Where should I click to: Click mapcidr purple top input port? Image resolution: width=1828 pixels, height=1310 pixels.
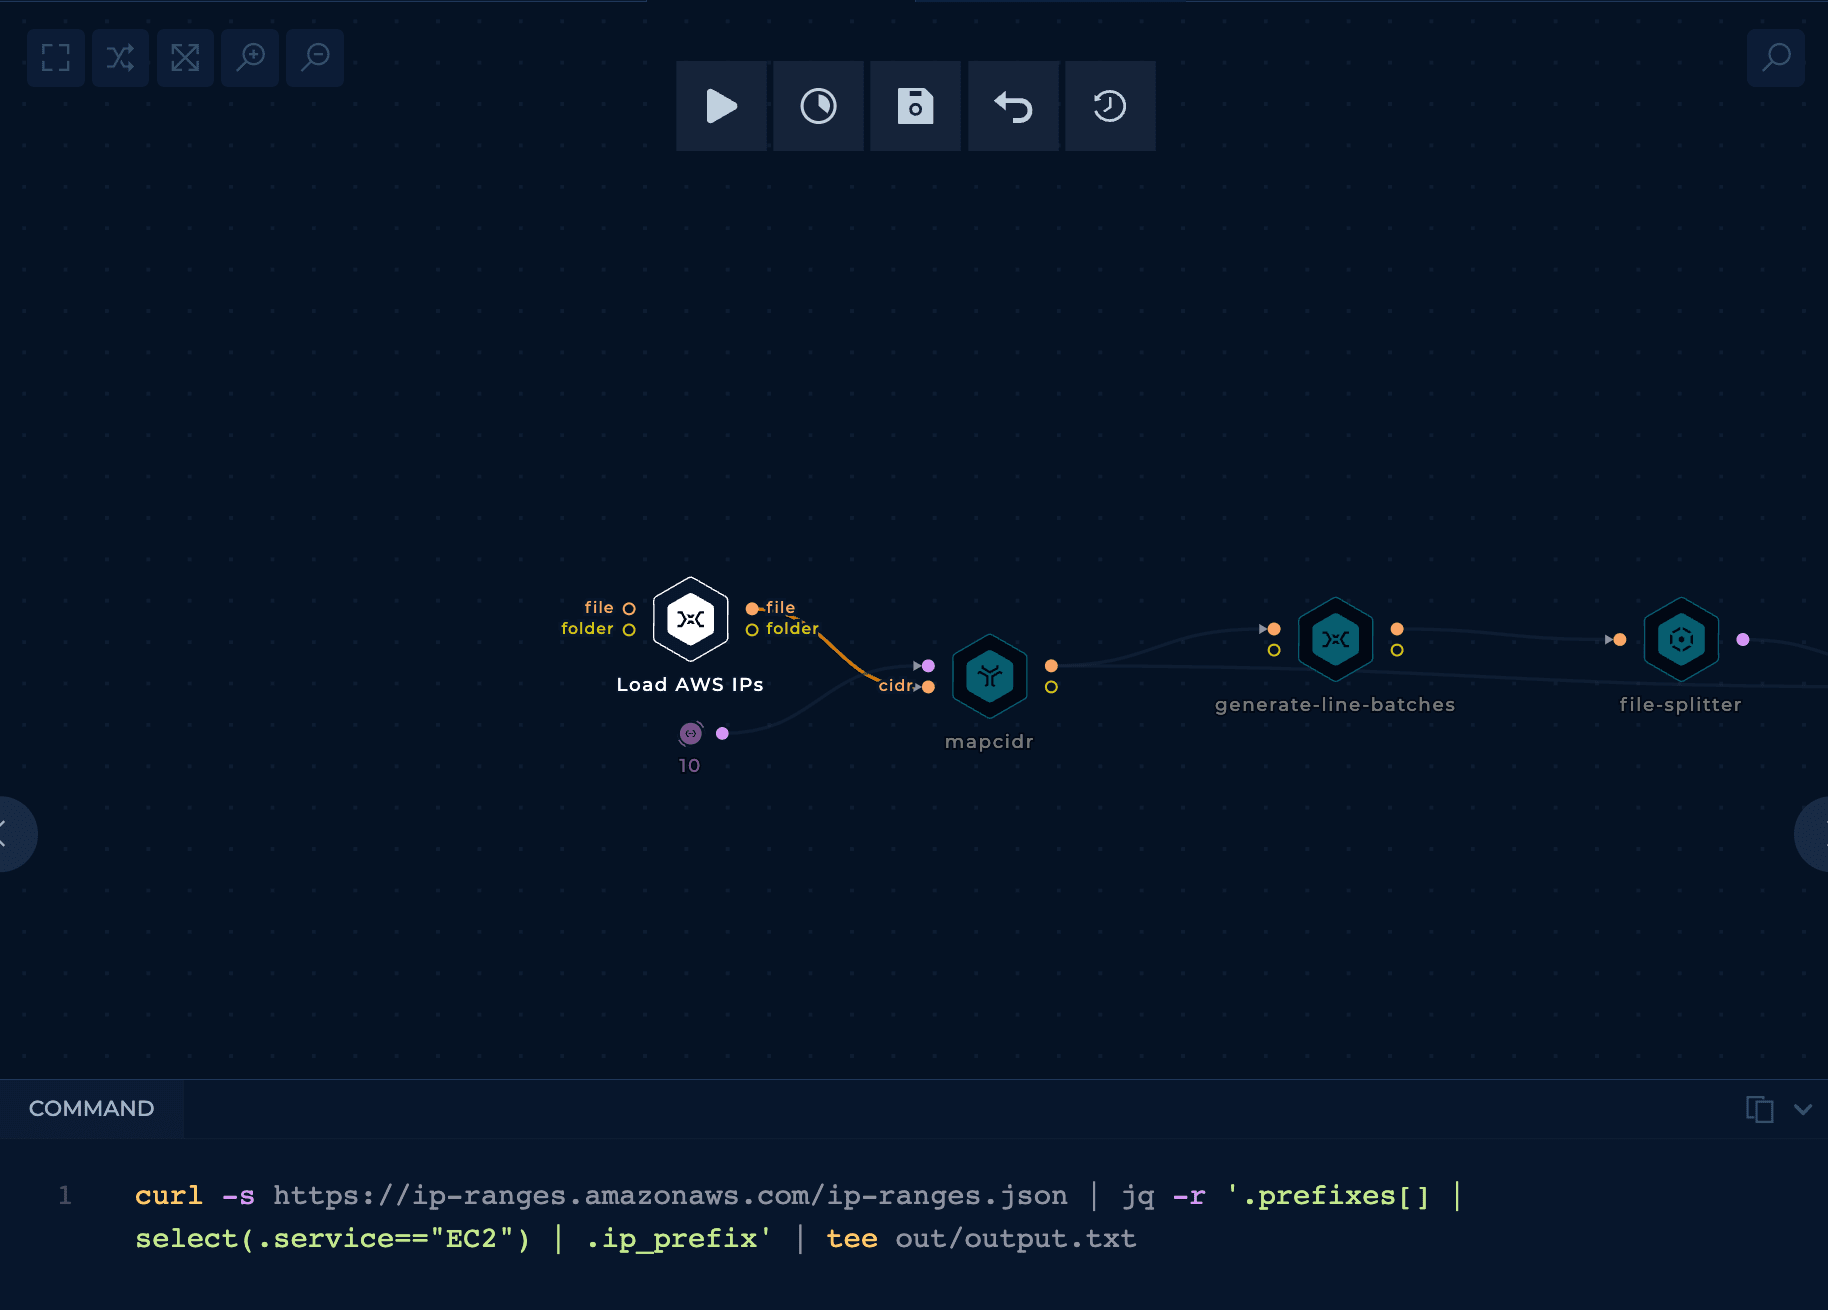tap(928, 665)
